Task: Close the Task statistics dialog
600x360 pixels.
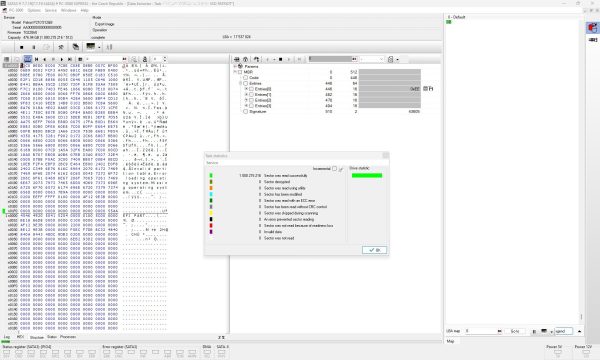Action: (385, 155)
